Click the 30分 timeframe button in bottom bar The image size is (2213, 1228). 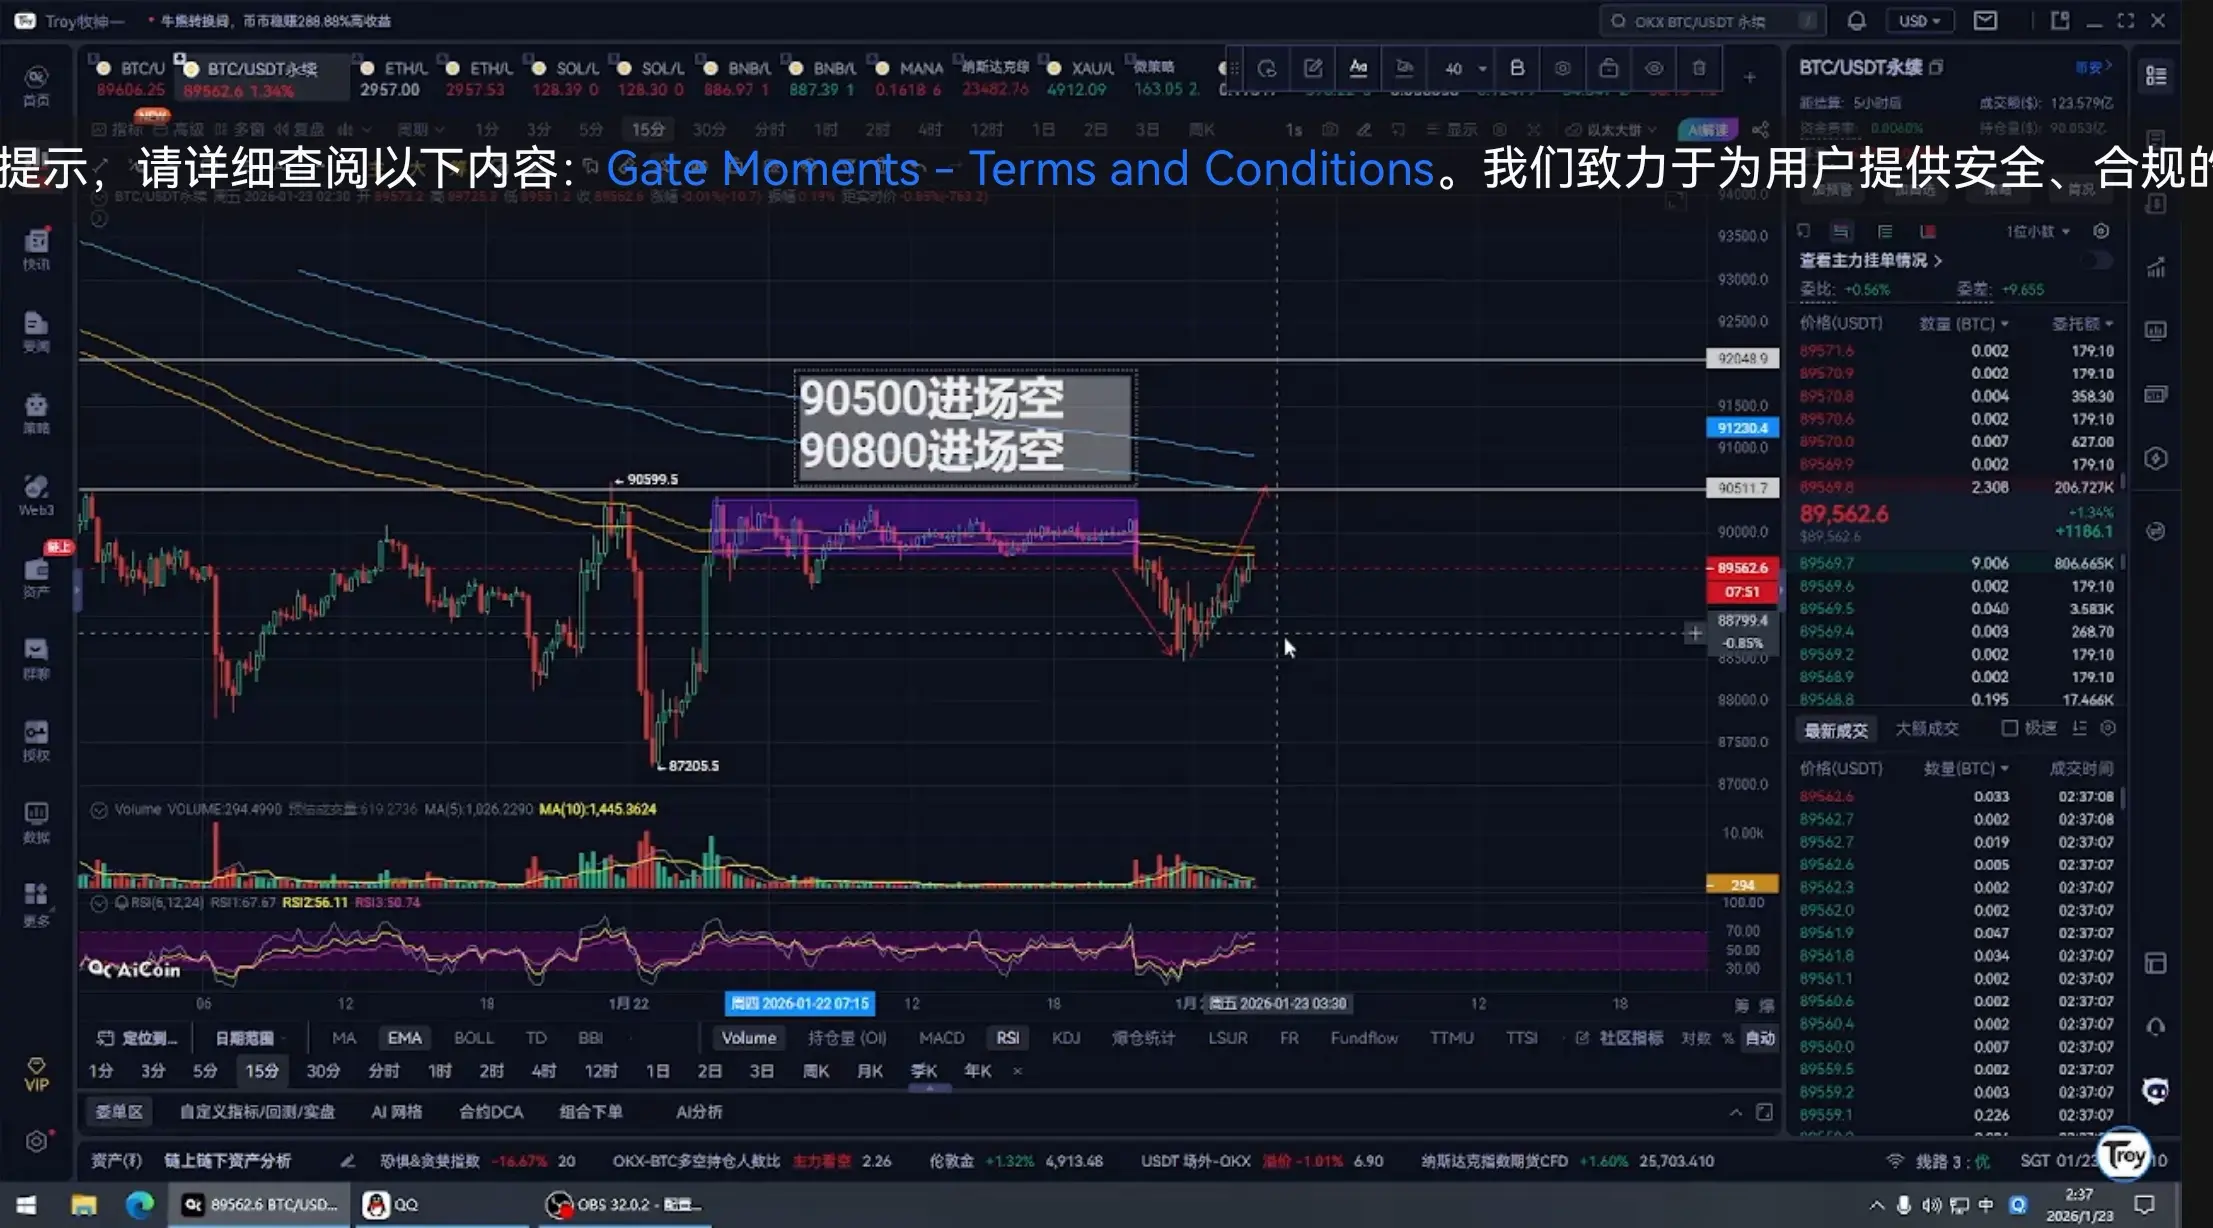[x=322, y=1071]
